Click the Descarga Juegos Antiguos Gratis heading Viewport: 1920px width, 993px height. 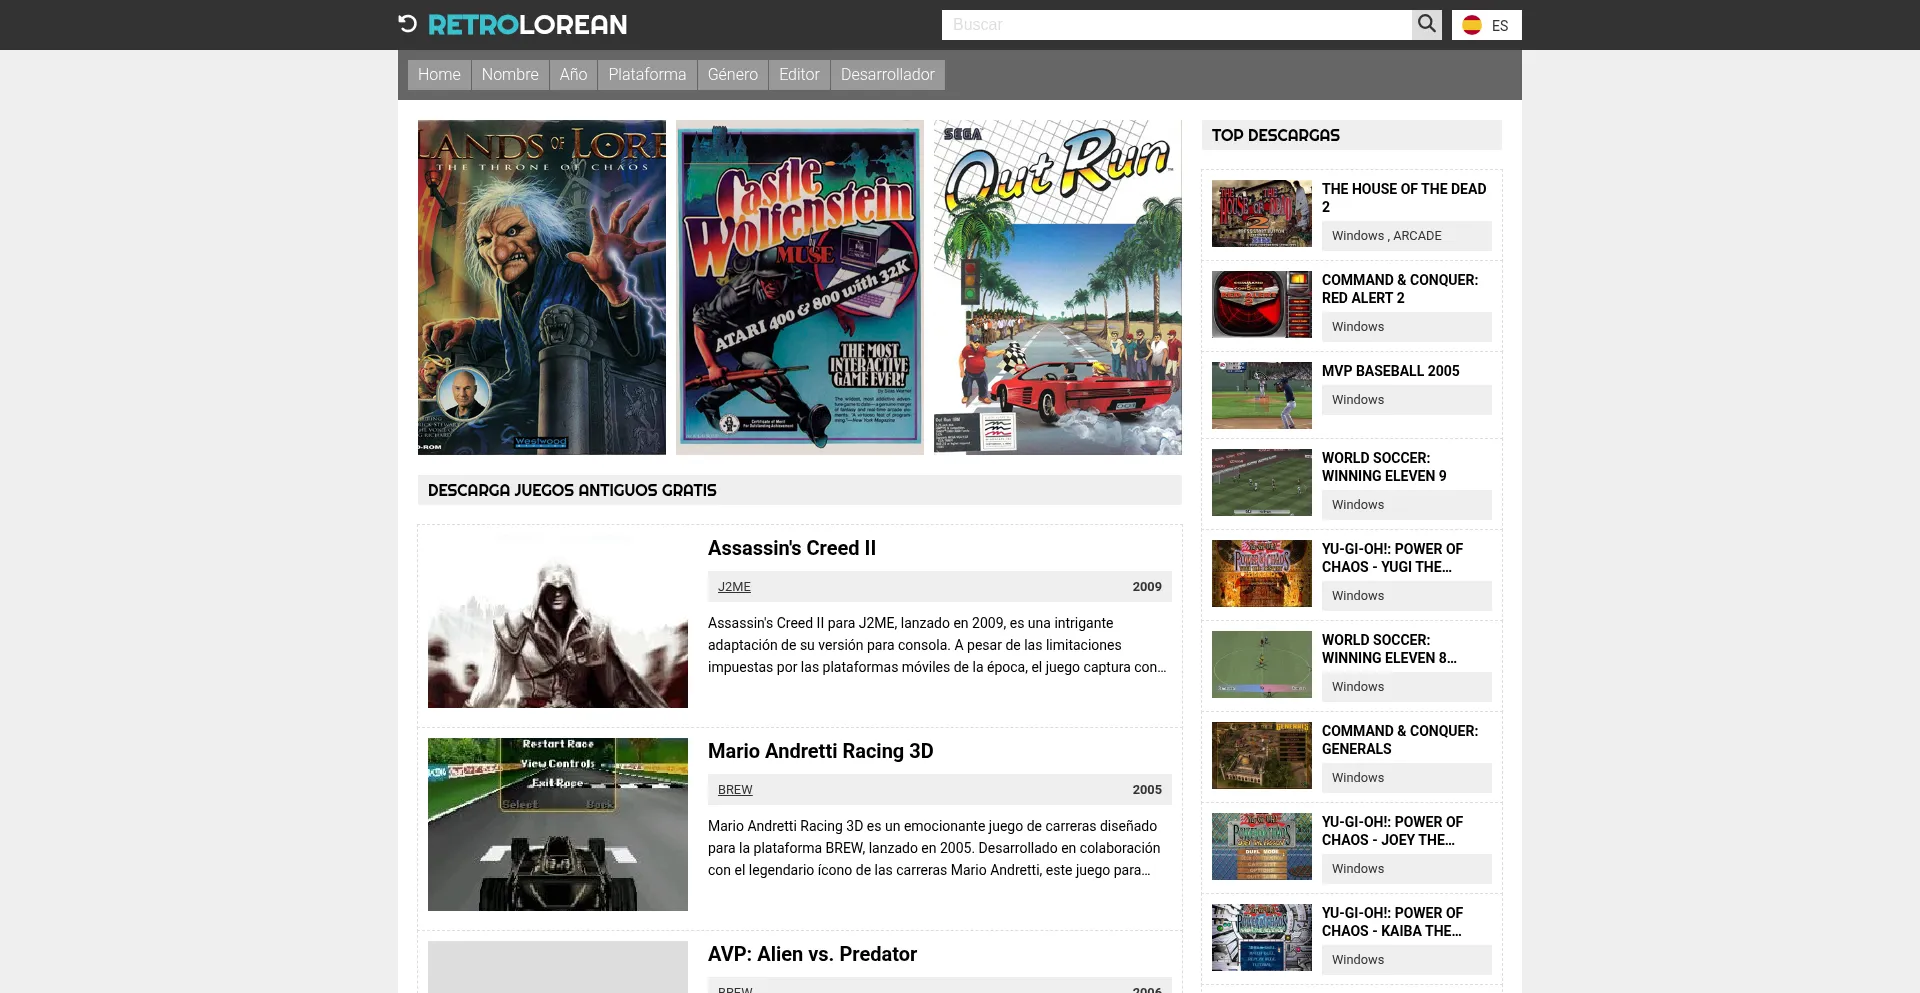click(x=572, y=490)
